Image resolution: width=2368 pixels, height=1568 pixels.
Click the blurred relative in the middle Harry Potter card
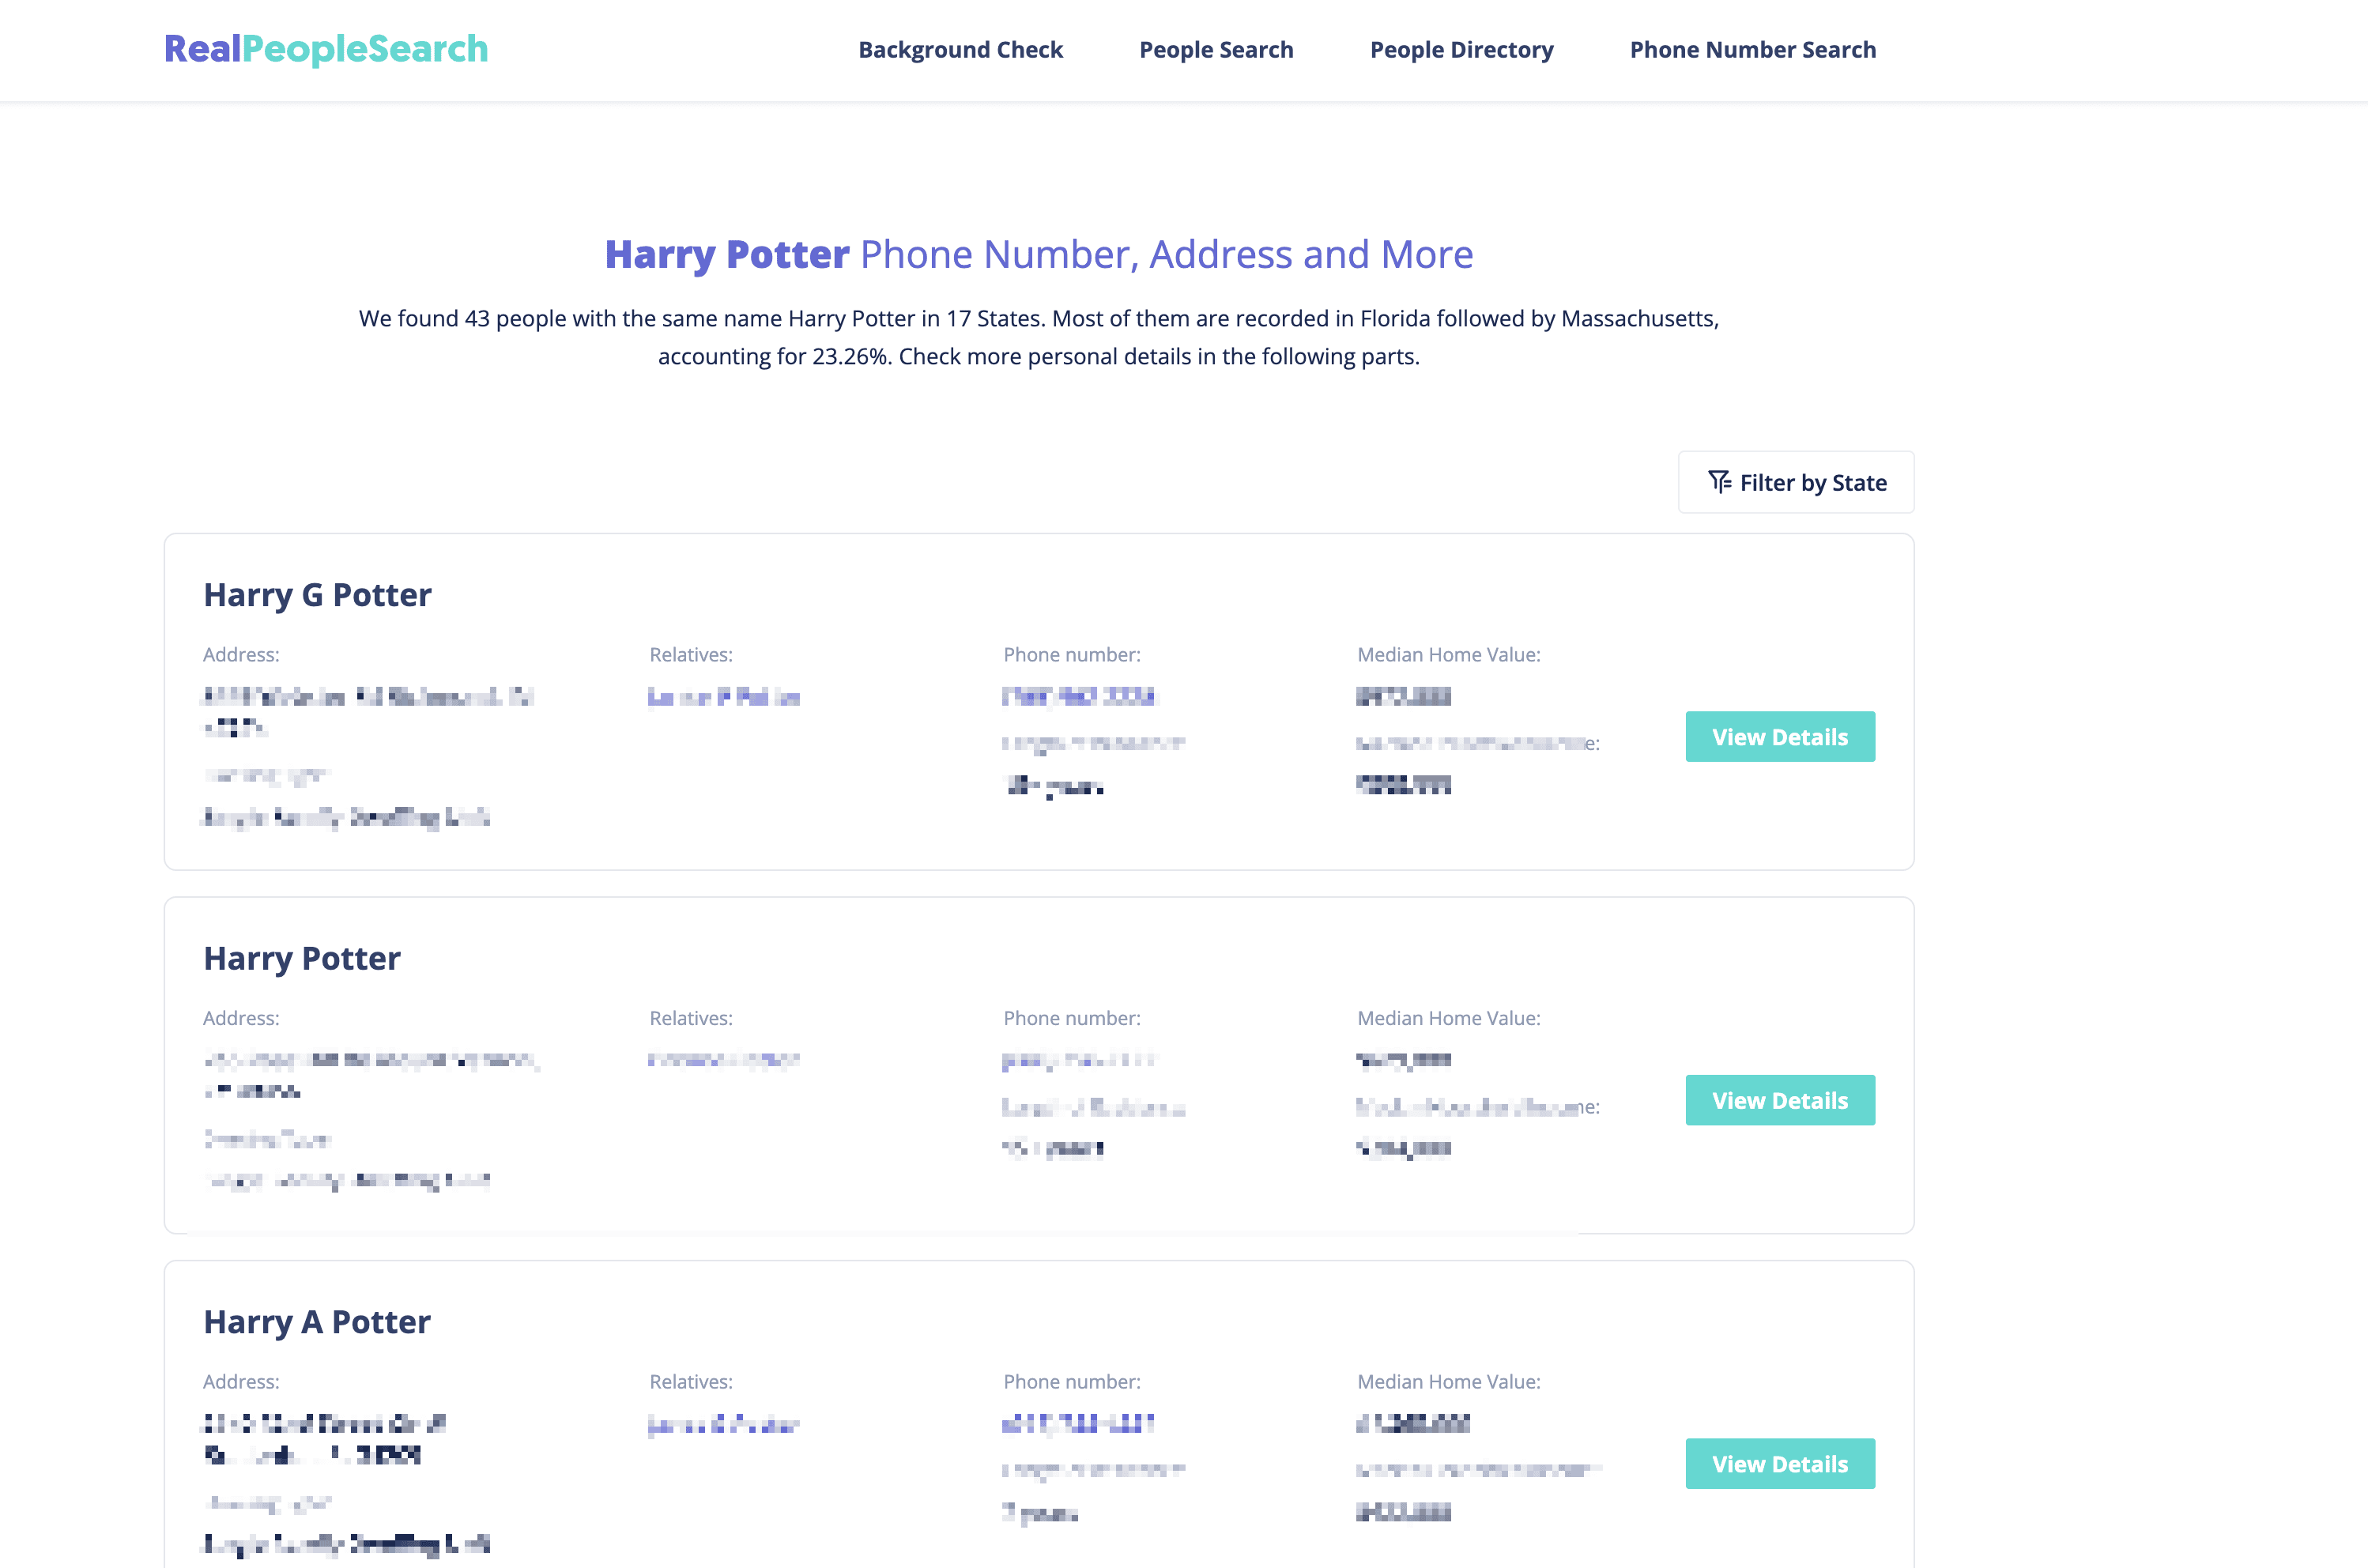[x=724, y=1060]
